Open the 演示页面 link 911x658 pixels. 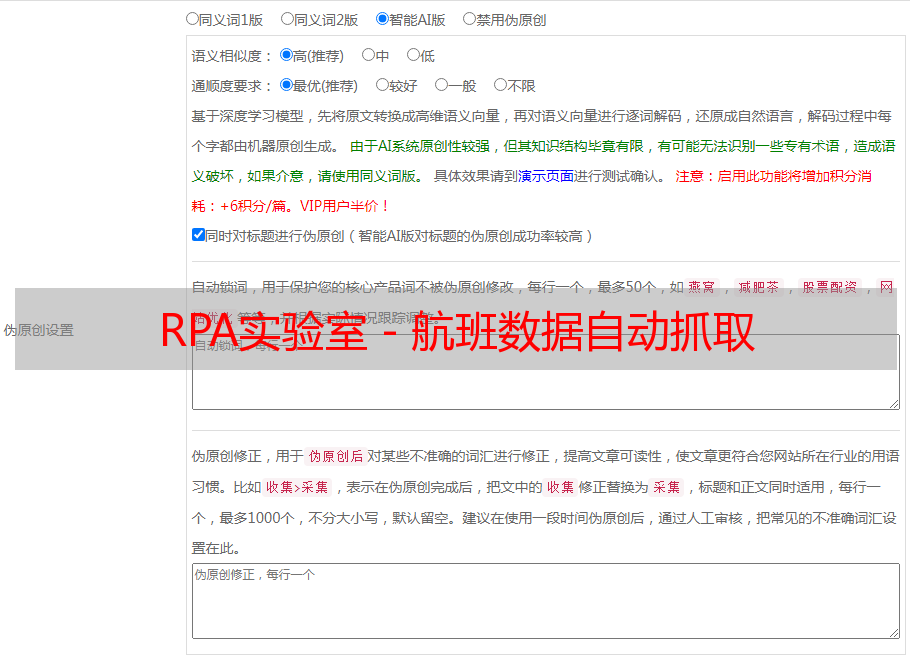(x=546, y=176)
